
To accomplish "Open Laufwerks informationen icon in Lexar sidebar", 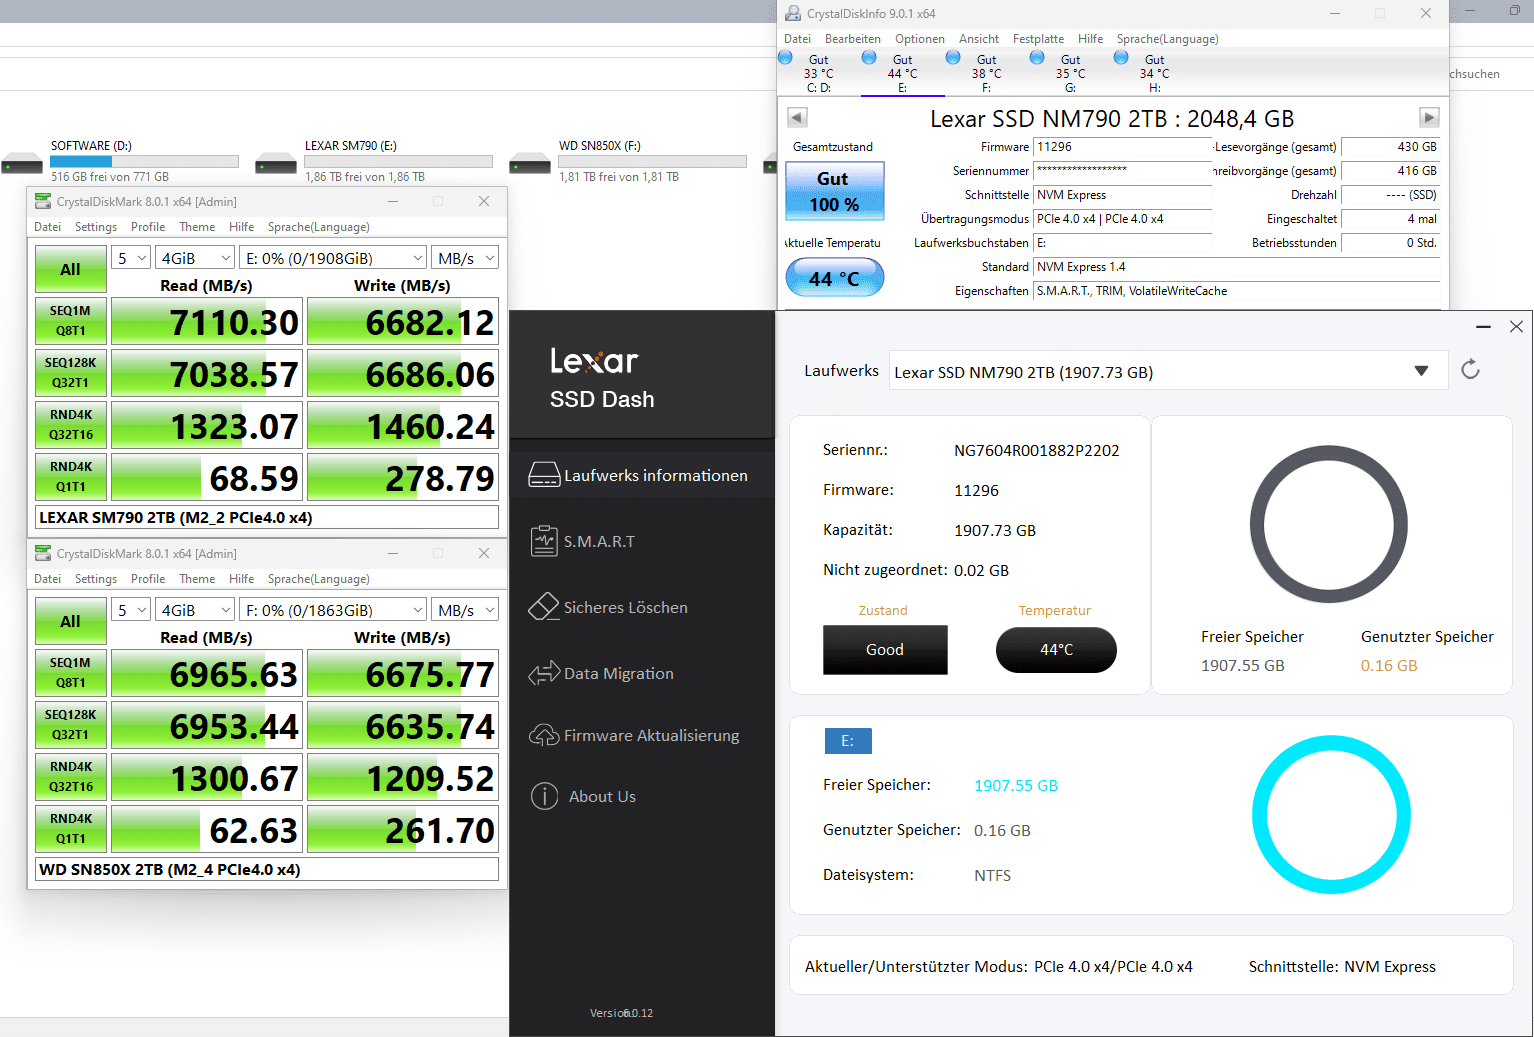I will click(544, 475).
